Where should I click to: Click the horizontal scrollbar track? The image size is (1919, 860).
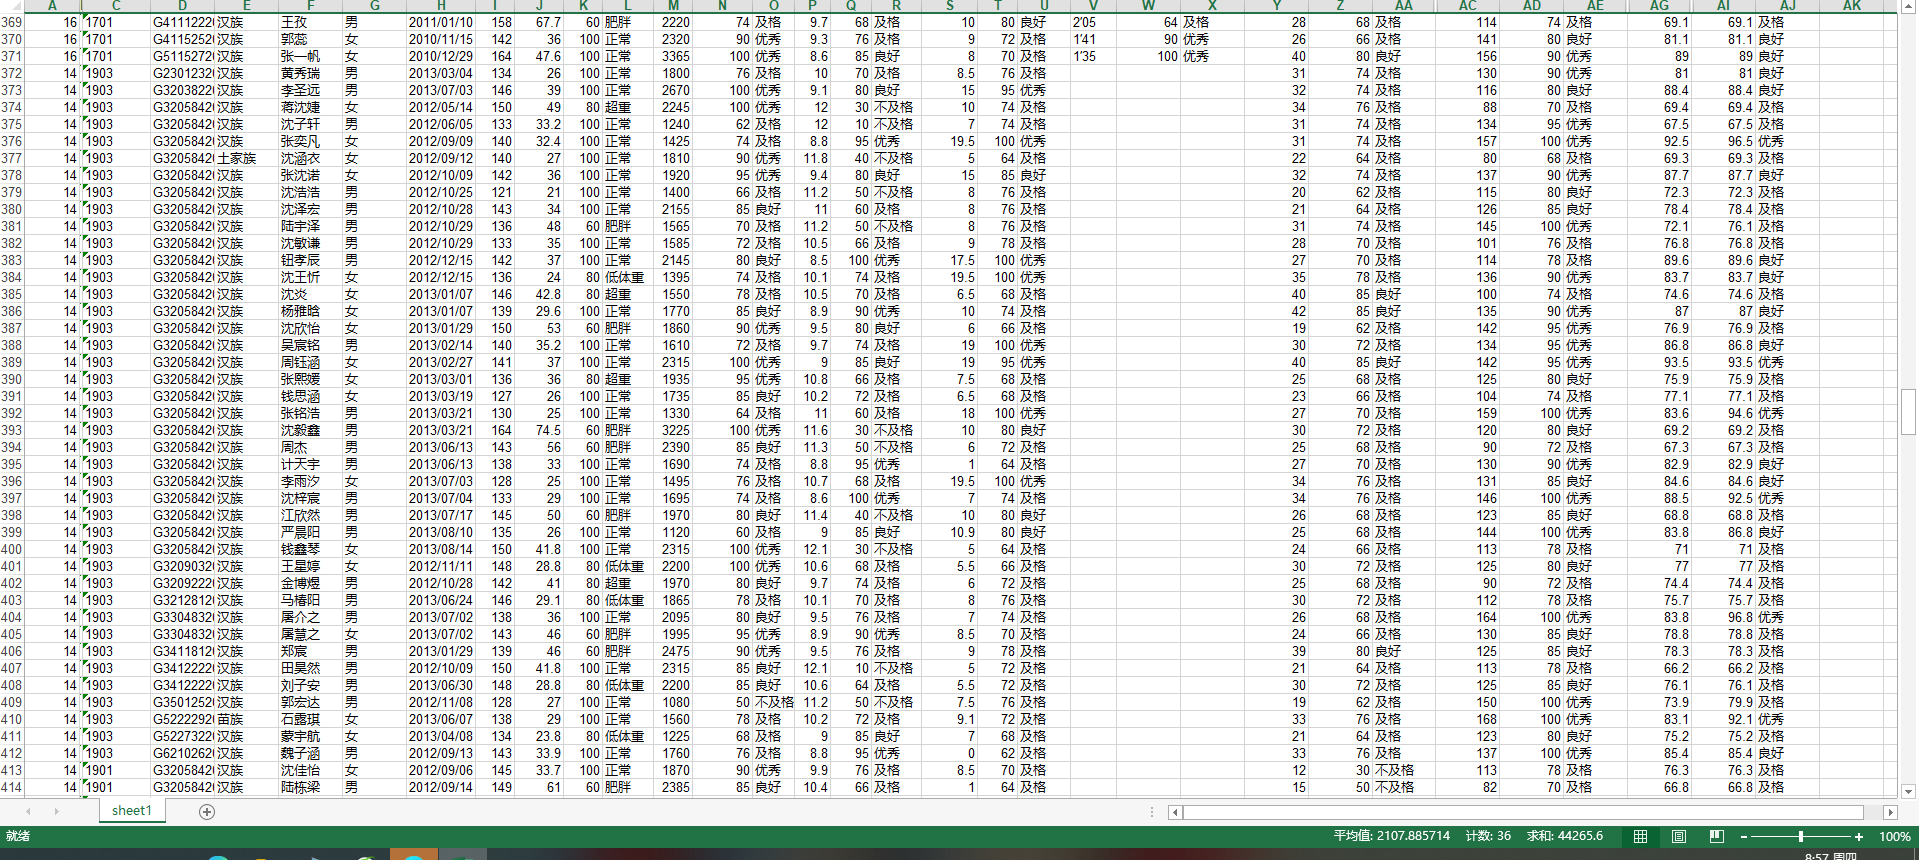coord(1523,813)
